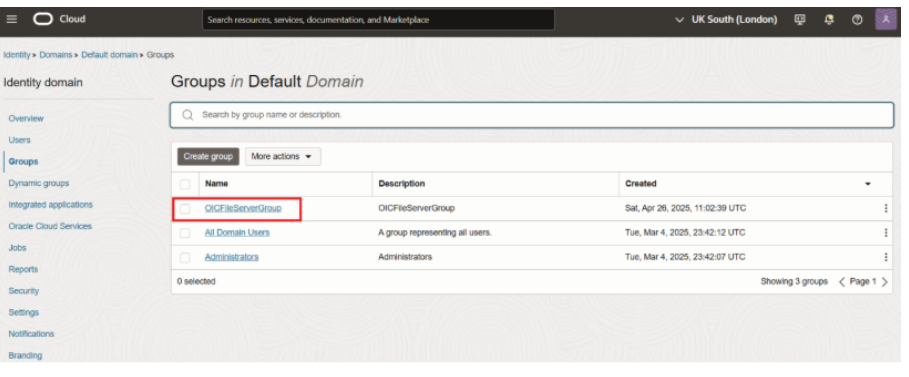The image size is (909, 377).
Task: Open Jobs in the side menu
Action: (x=17, y=248)
